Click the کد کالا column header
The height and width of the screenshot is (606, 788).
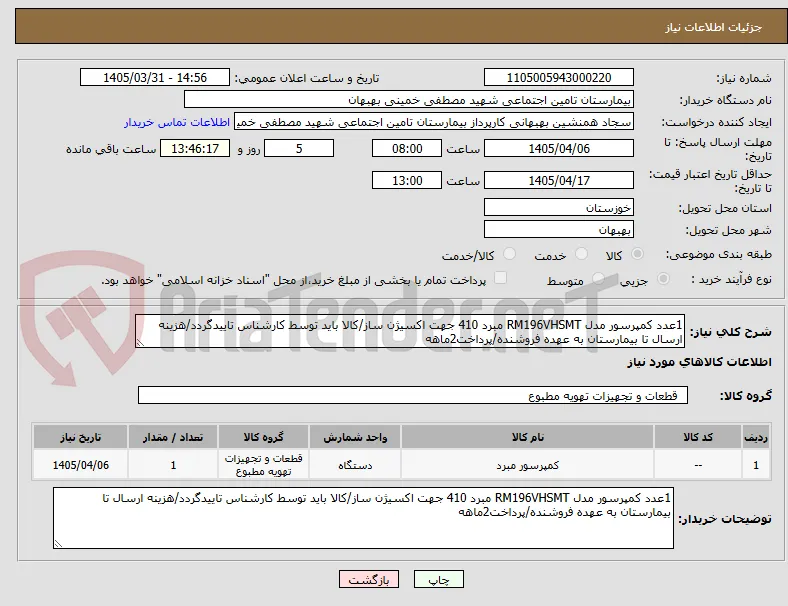[698, 437]
